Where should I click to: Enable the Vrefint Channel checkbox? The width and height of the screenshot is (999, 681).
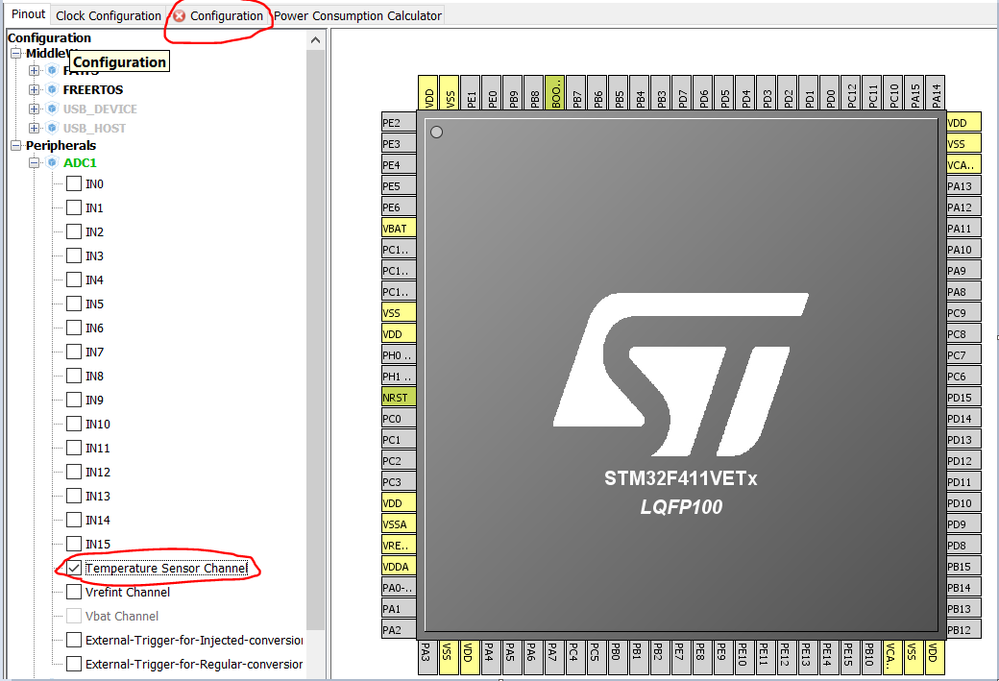pyautogui.click(x=74, y=592)
